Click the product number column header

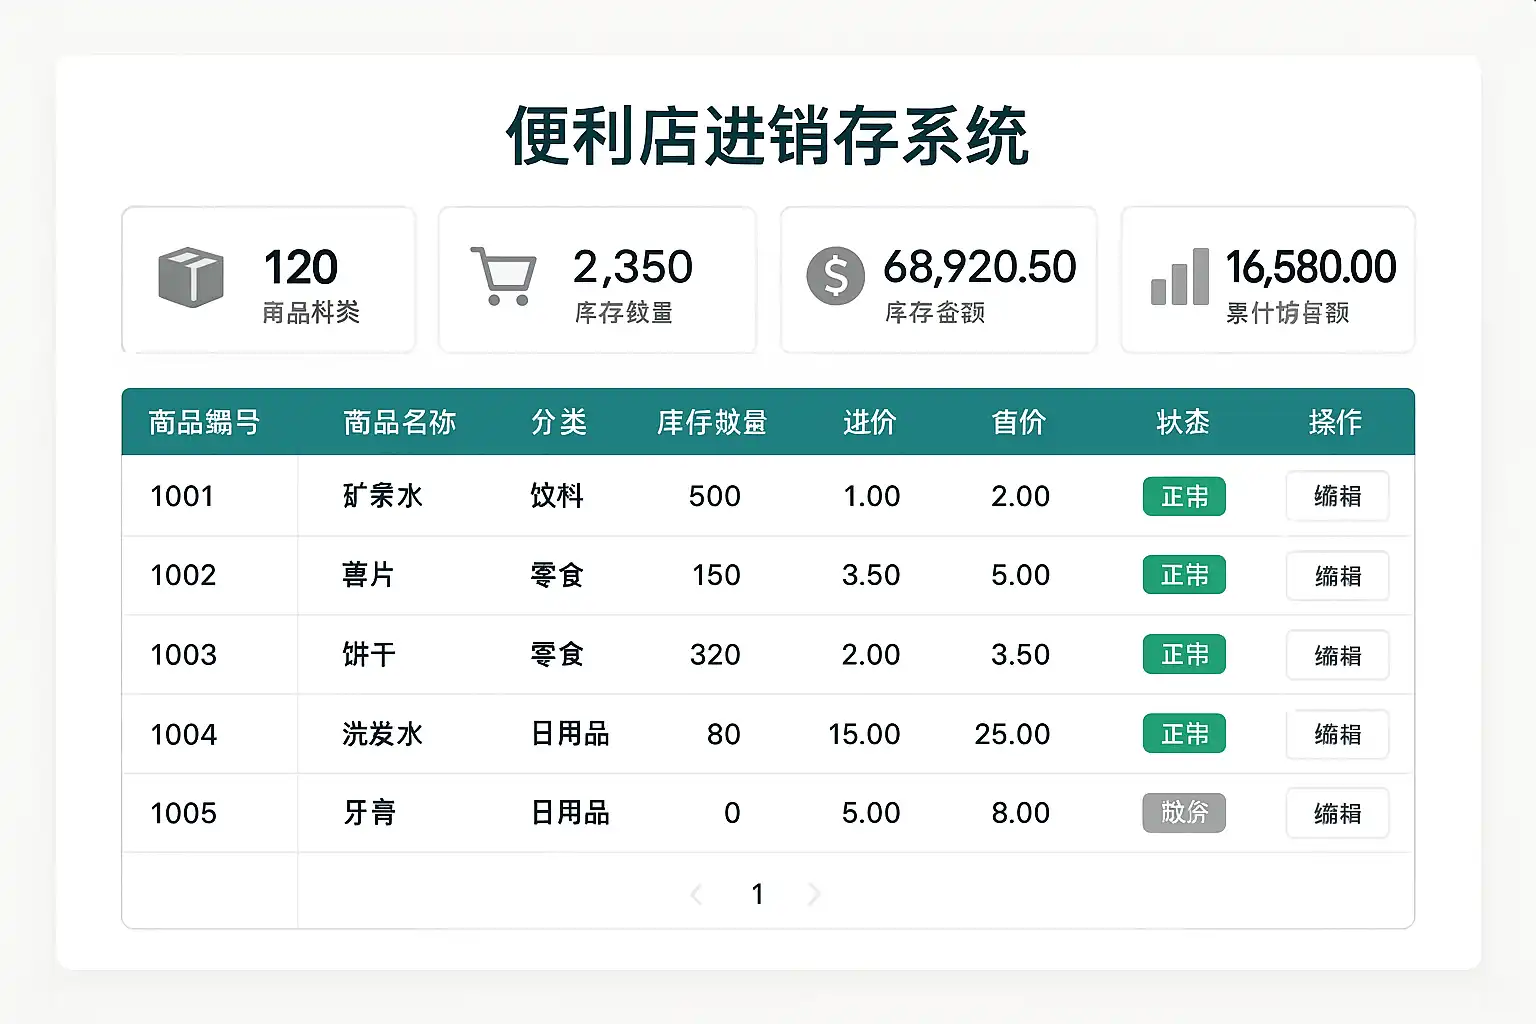coord(204,422)
